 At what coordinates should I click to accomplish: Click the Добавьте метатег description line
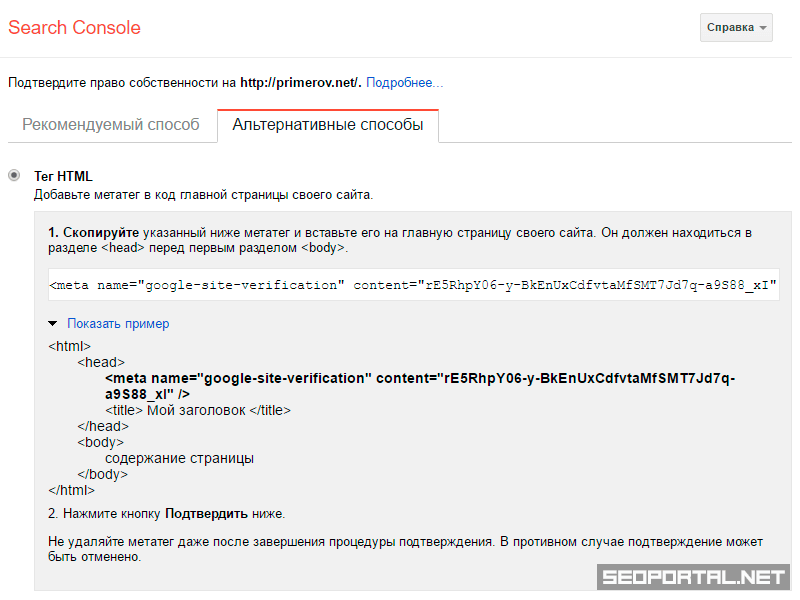click(204, 194)
